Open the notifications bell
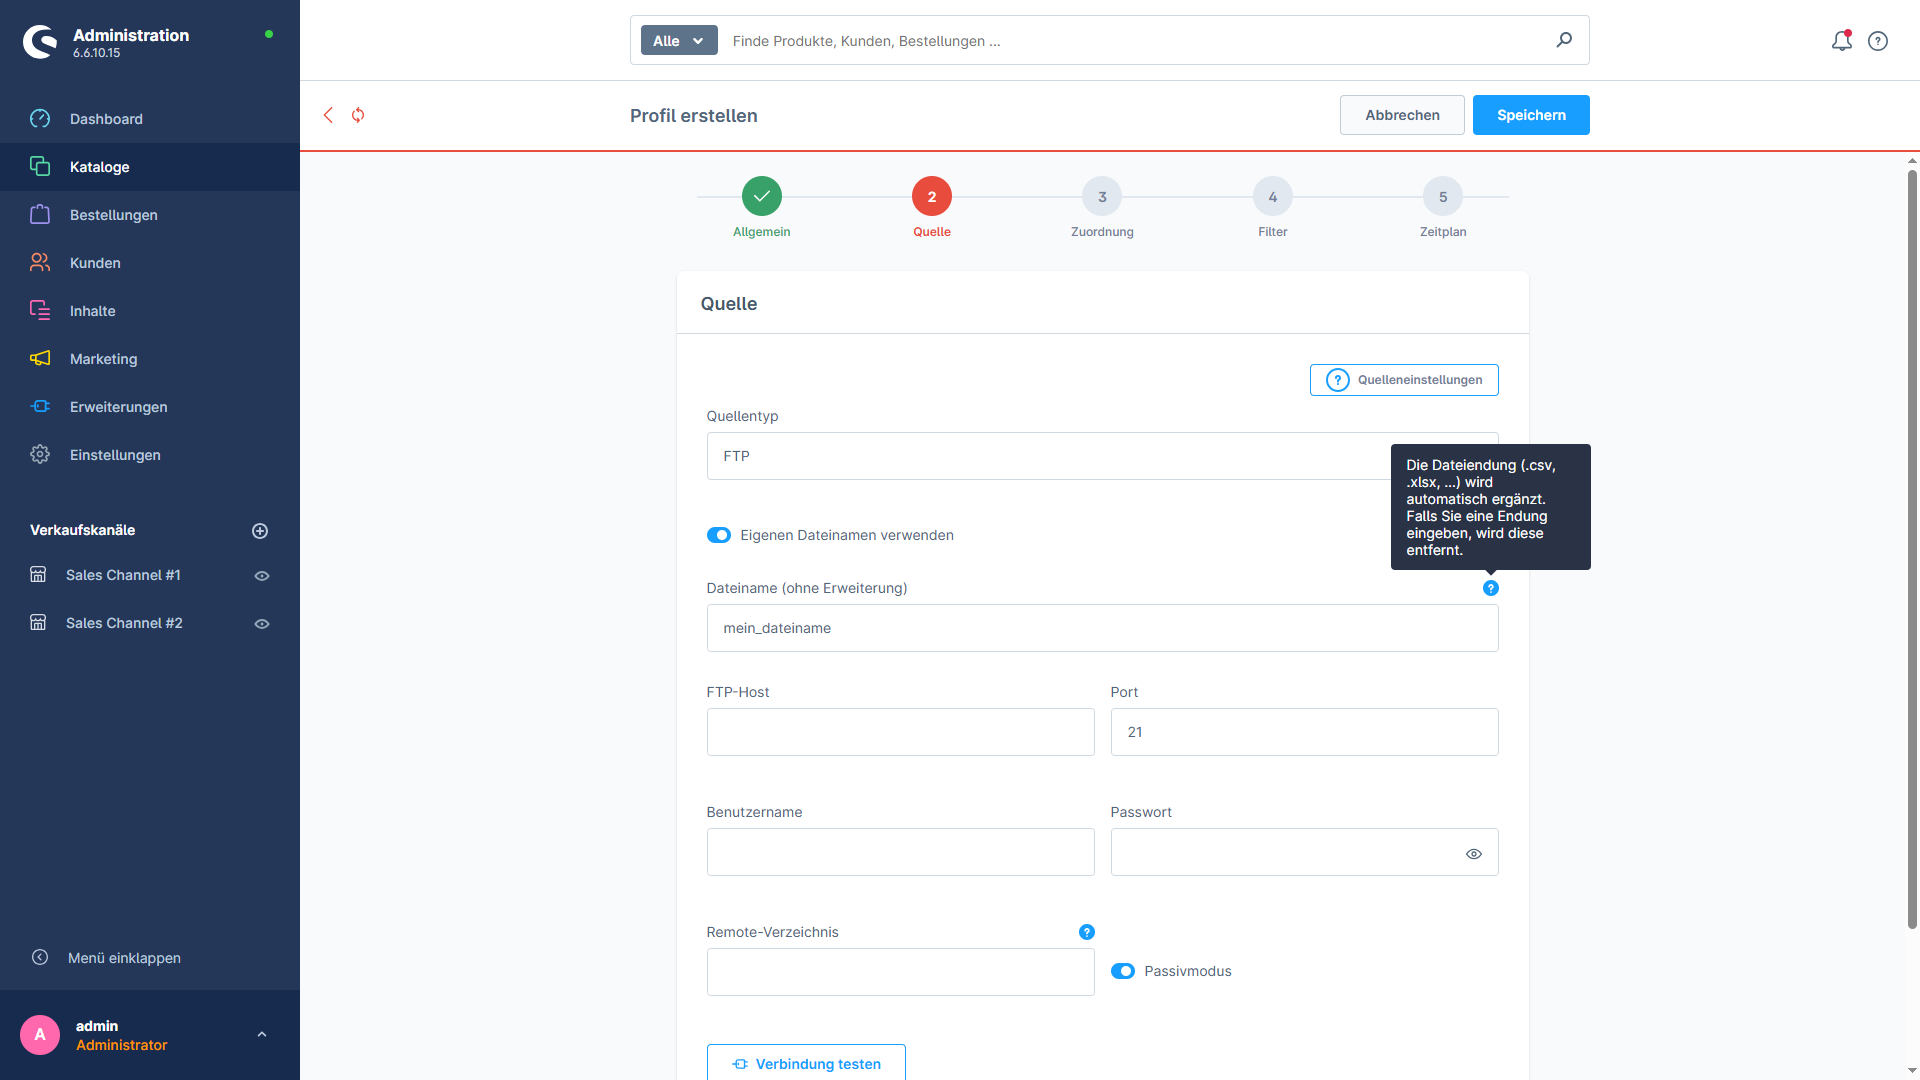 (x=1841, y=41)
